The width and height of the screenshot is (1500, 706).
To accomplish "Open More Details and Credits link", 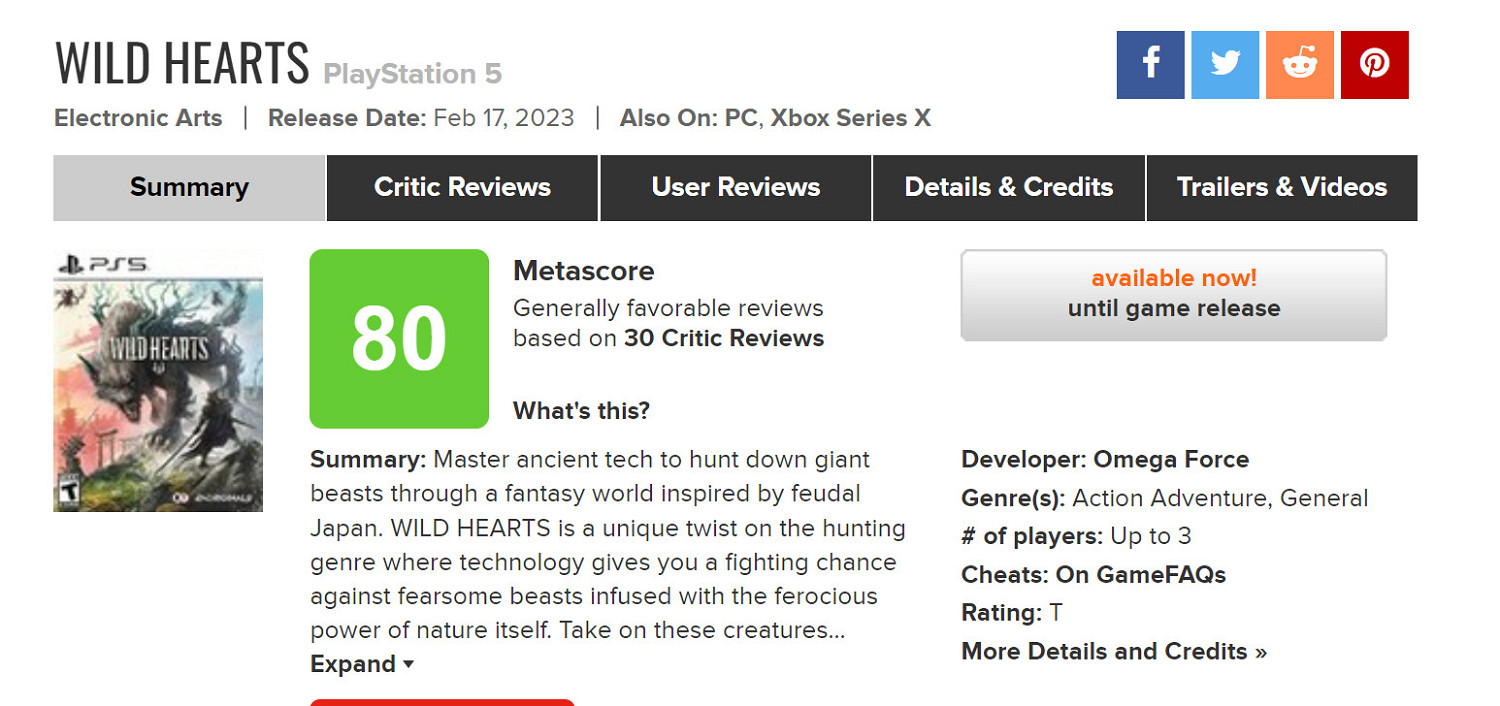I will 1113,651.
